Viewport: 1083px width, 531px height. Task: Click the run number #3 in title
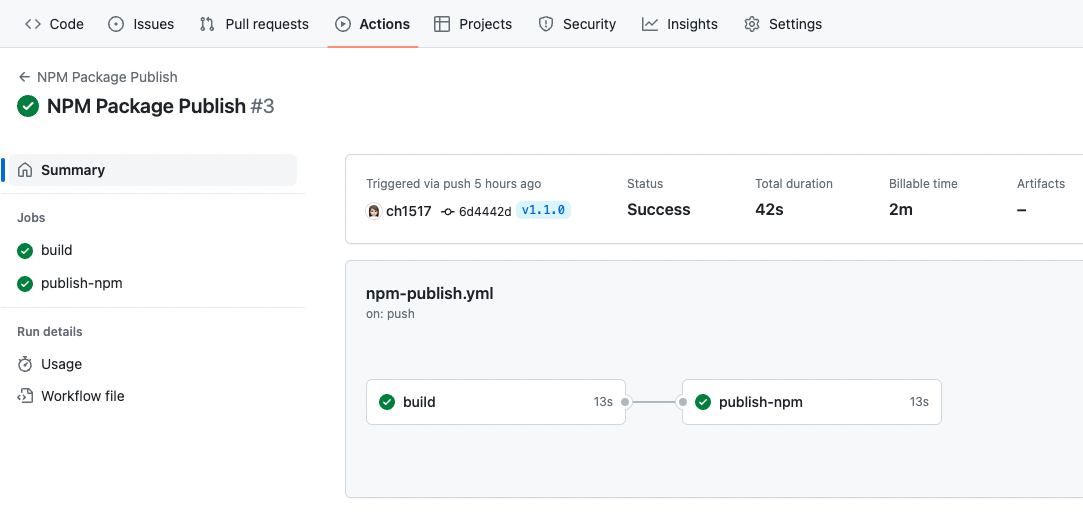tap(262, 106)
